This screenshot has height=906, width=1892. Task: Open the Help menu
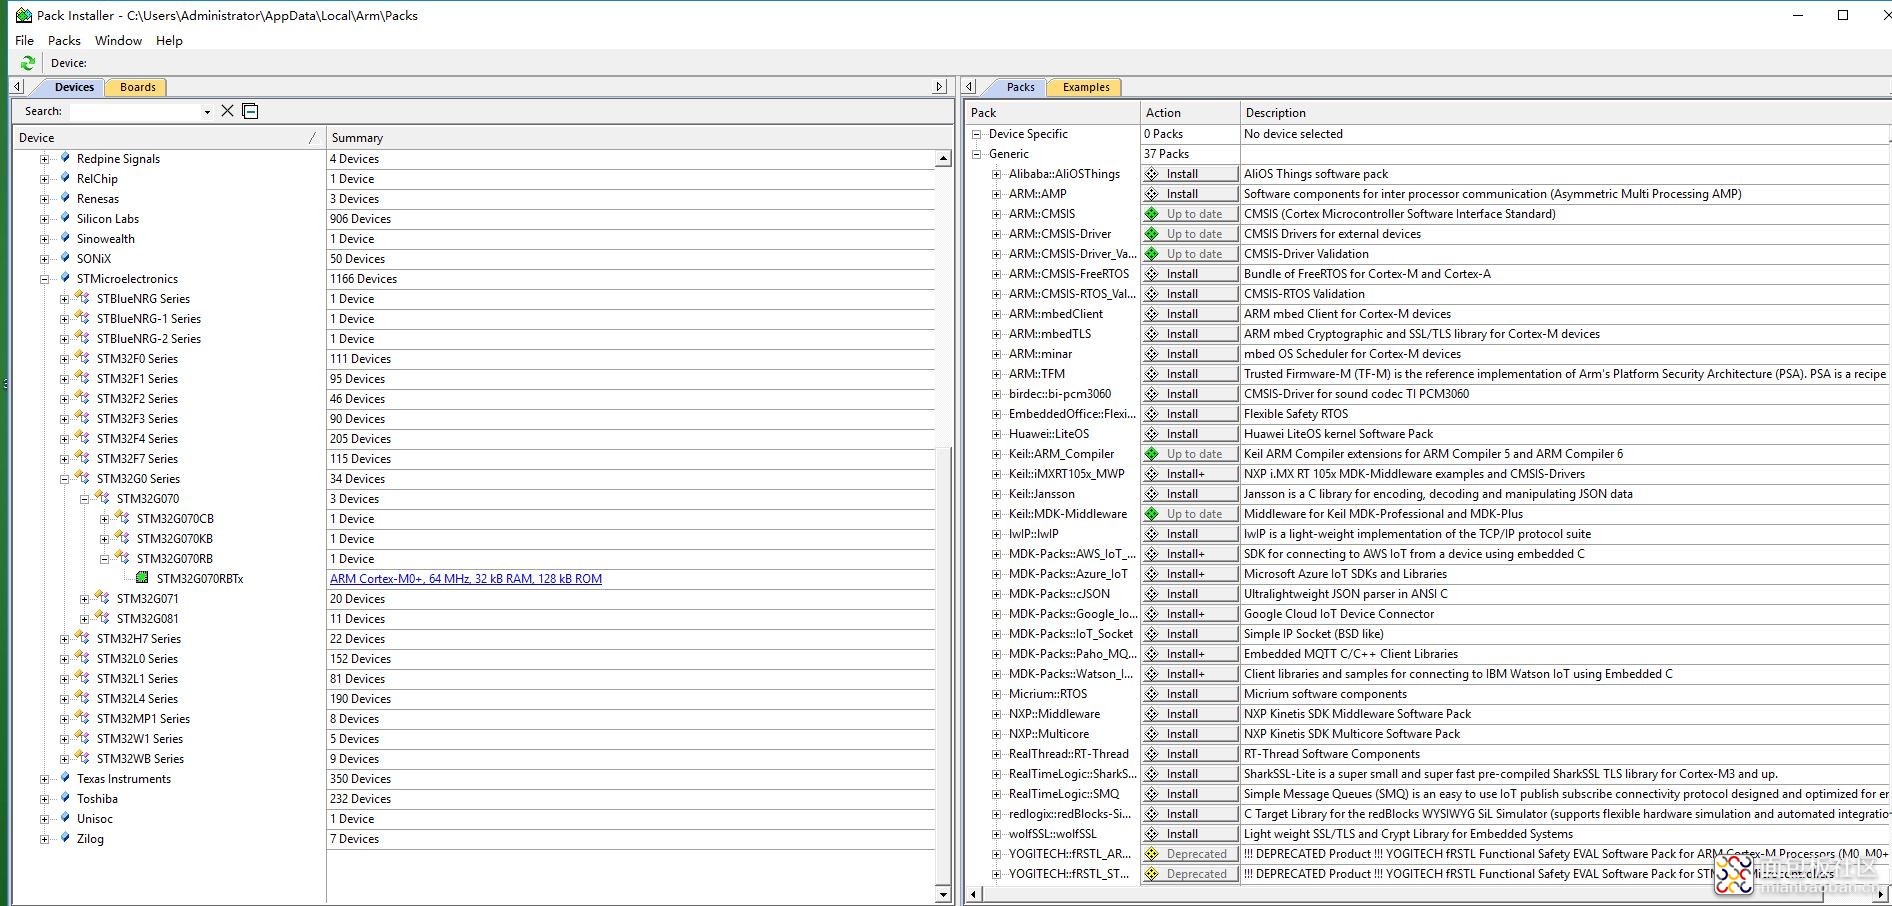pos(169,40)
